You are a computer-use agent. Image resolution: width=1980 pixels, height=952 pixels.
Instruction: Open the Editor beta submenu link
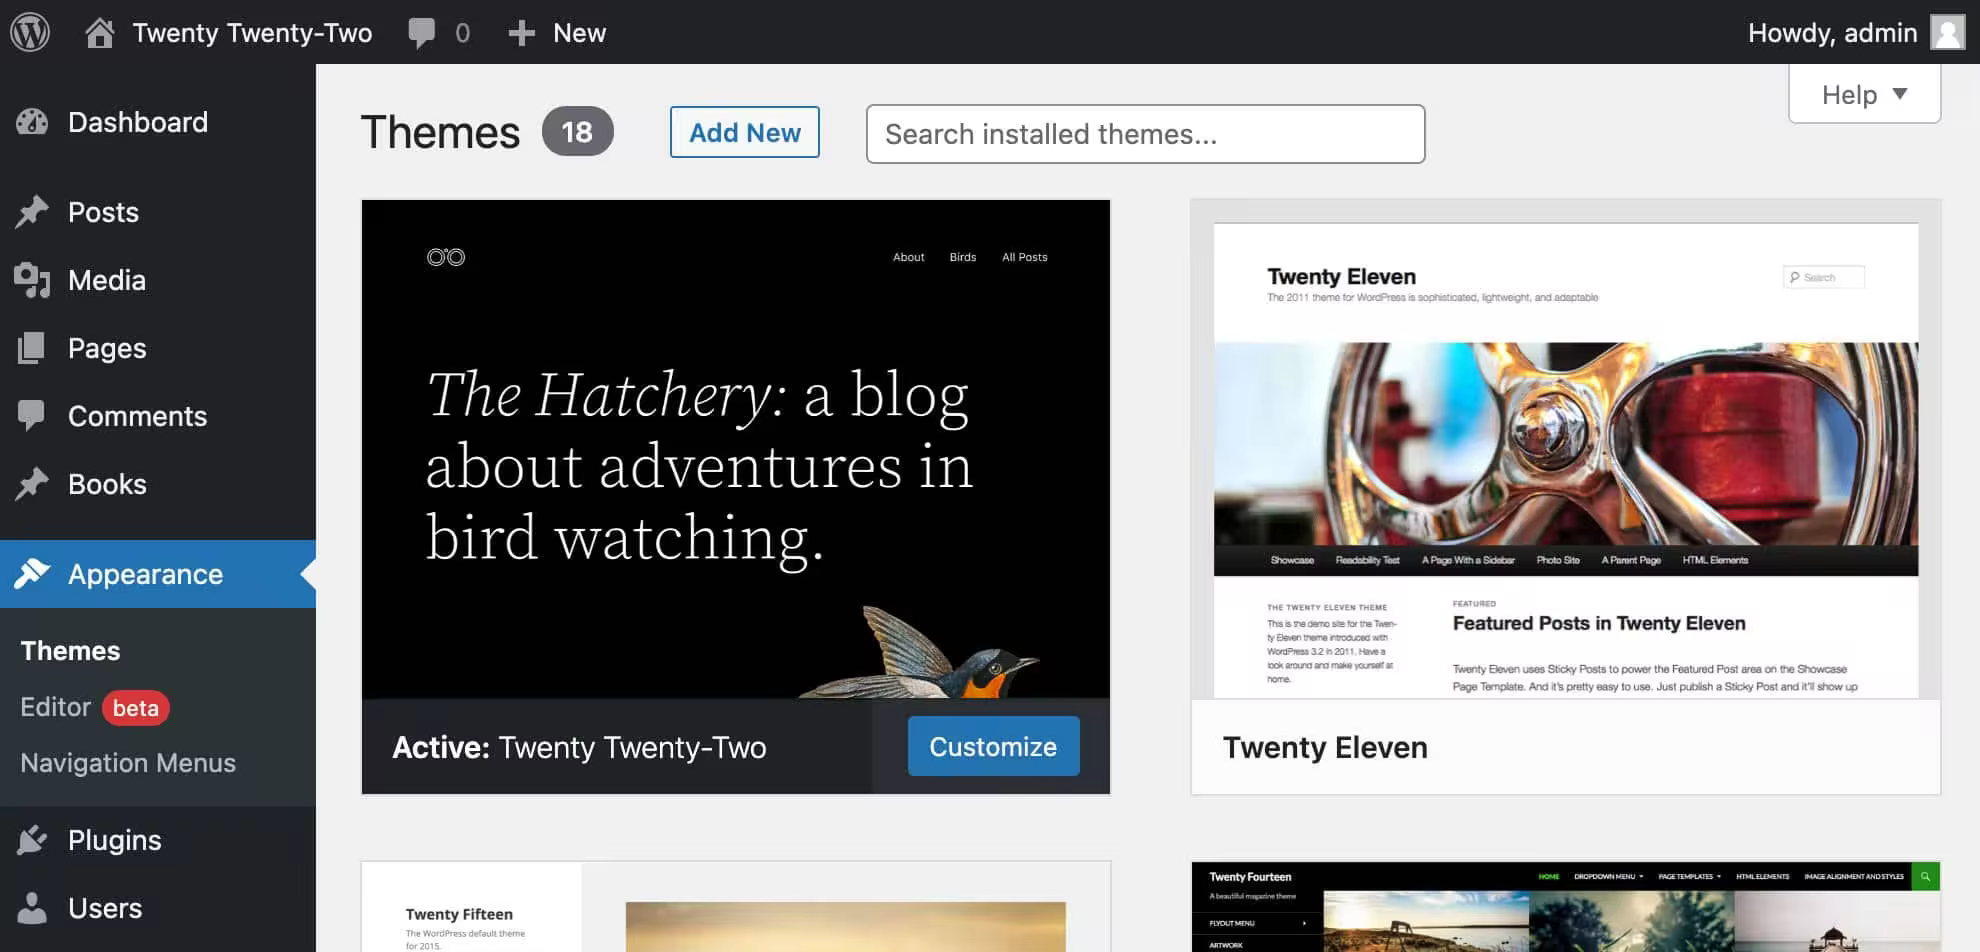tap(95, 707)
